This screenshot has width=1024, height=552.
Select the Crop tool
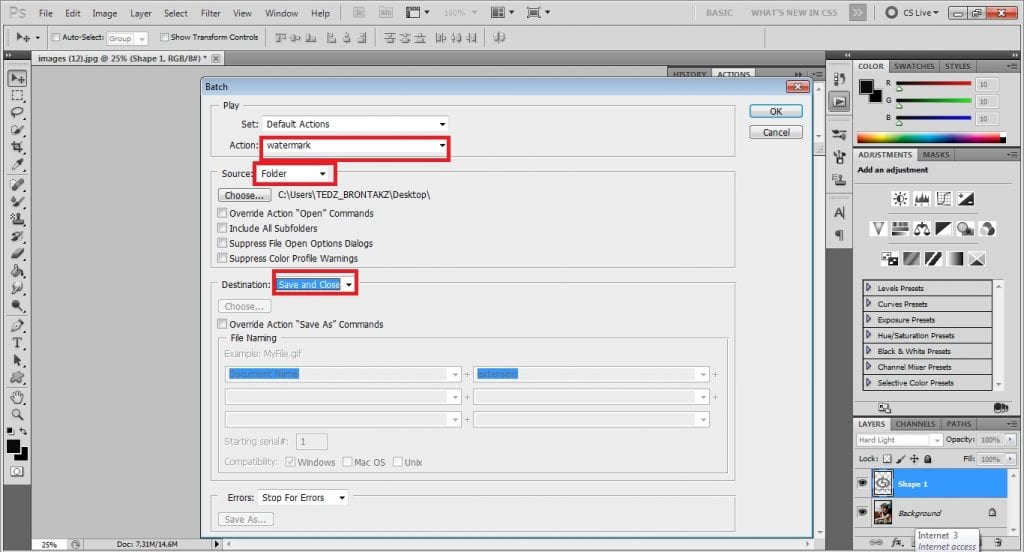(18, 147)
